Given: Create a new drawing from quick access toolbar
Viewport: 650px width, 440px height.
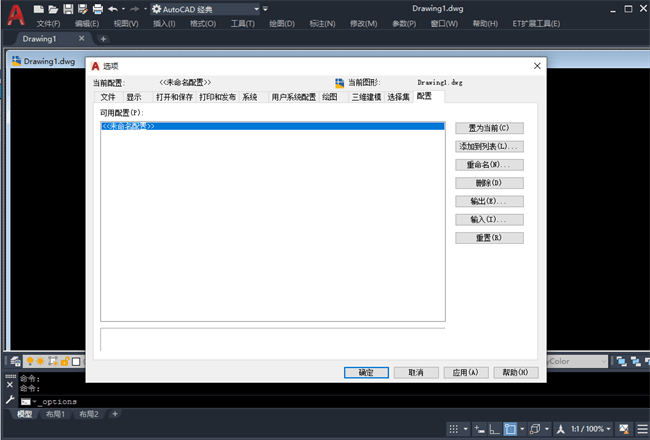Looking at the screenshot, I should click(39, 9).
